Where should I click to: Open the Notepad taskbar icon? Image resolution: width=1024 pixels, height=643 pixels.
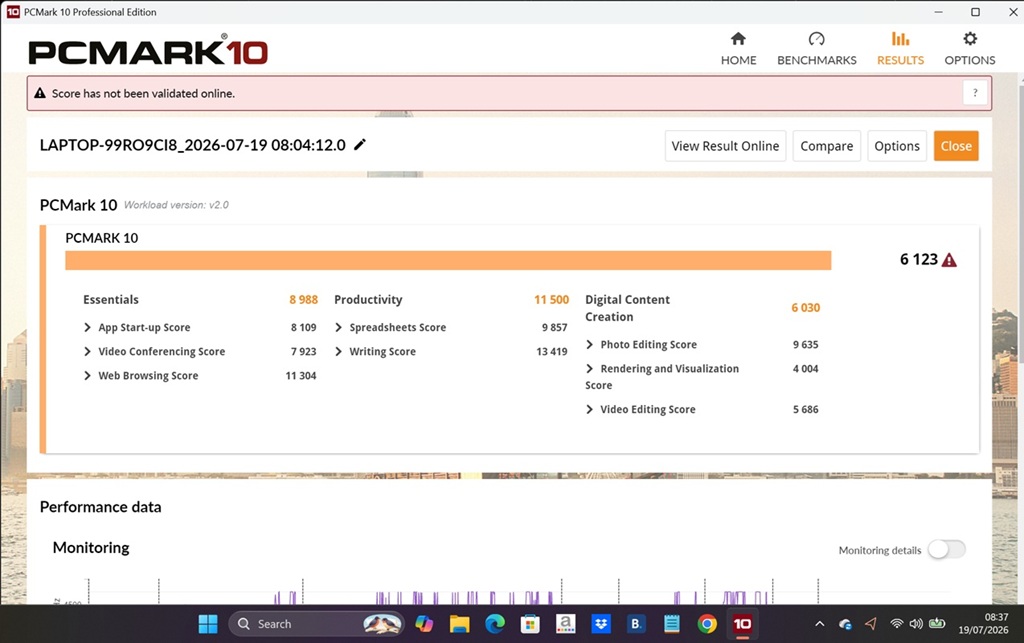point(671,624)
